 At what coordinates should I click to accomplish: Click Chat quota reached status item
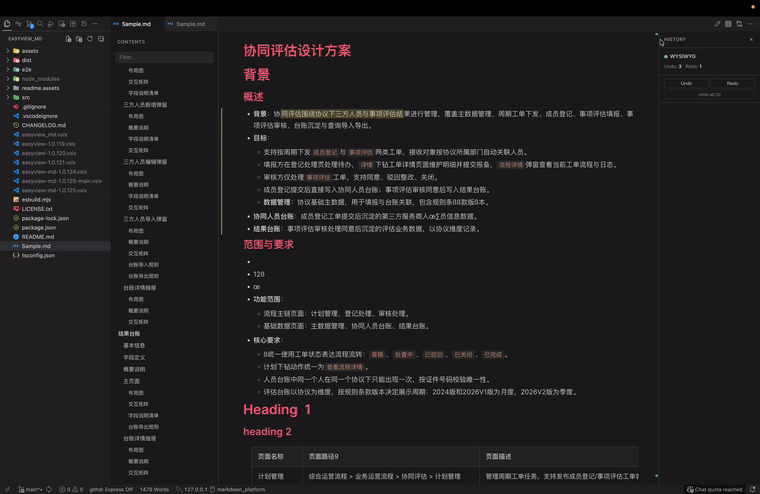pyautogui.click(x=714, y=489)
